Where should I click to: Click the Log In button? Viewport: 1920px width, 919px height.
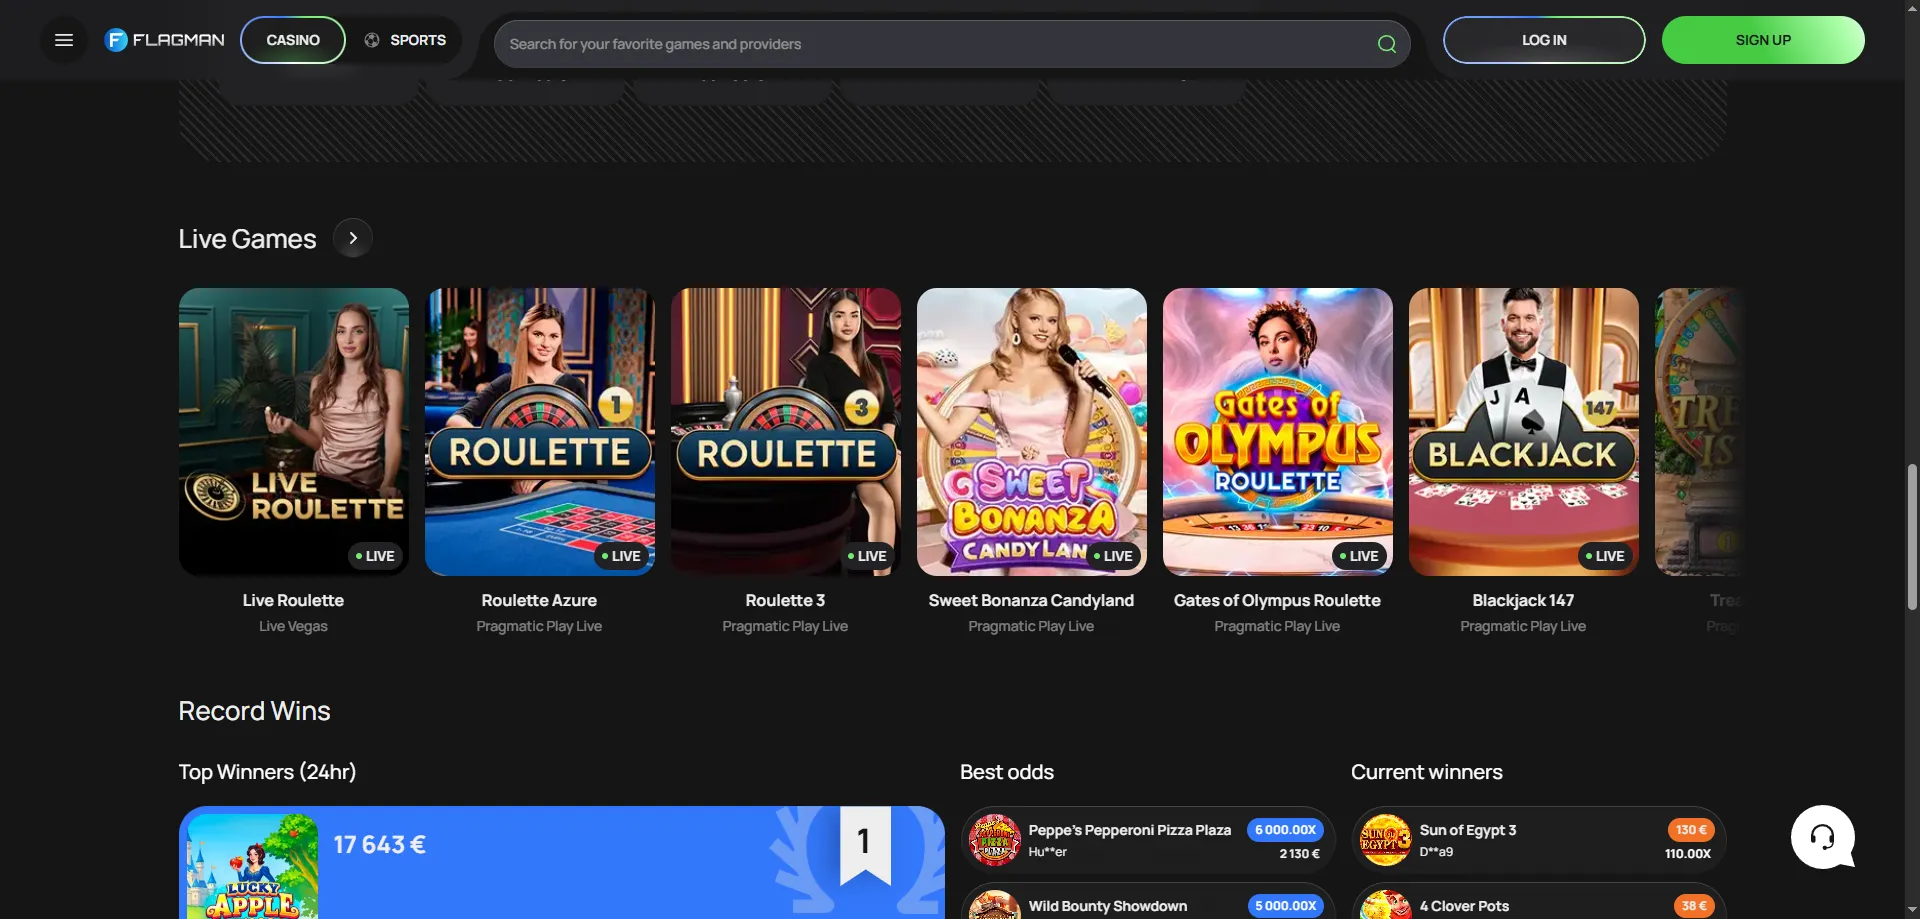click(1544, 40)
